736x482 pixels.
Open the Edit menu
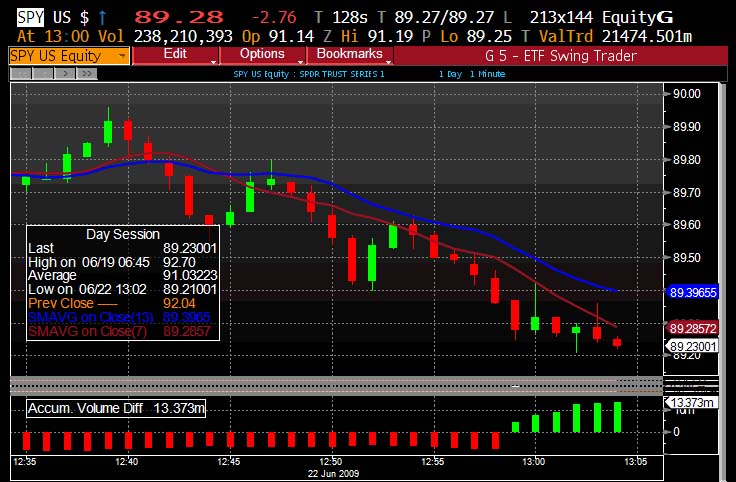point(176,55)
